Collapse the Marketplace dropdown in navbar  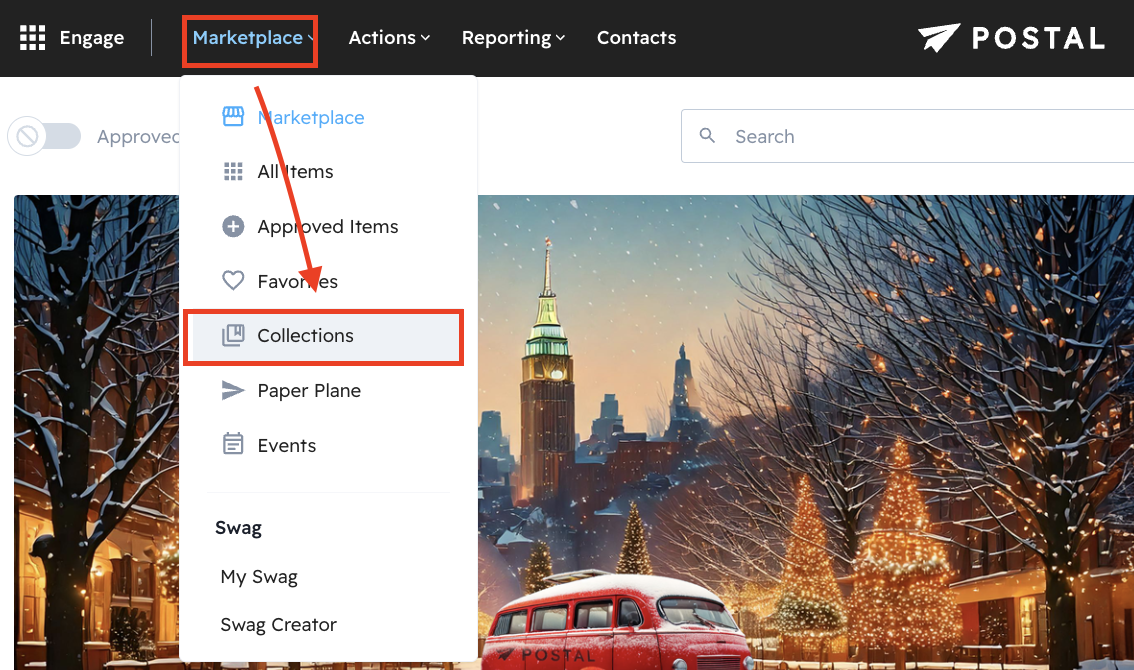click(x=252, y=38)
